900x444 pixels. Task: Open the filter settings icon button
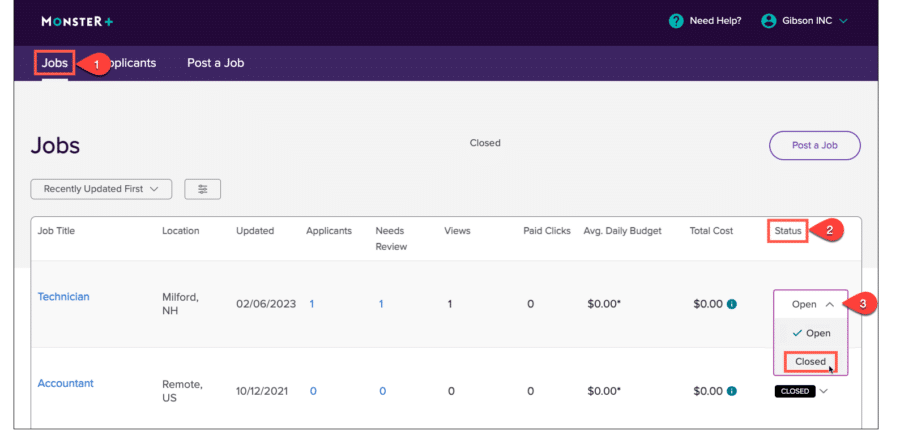203,189
